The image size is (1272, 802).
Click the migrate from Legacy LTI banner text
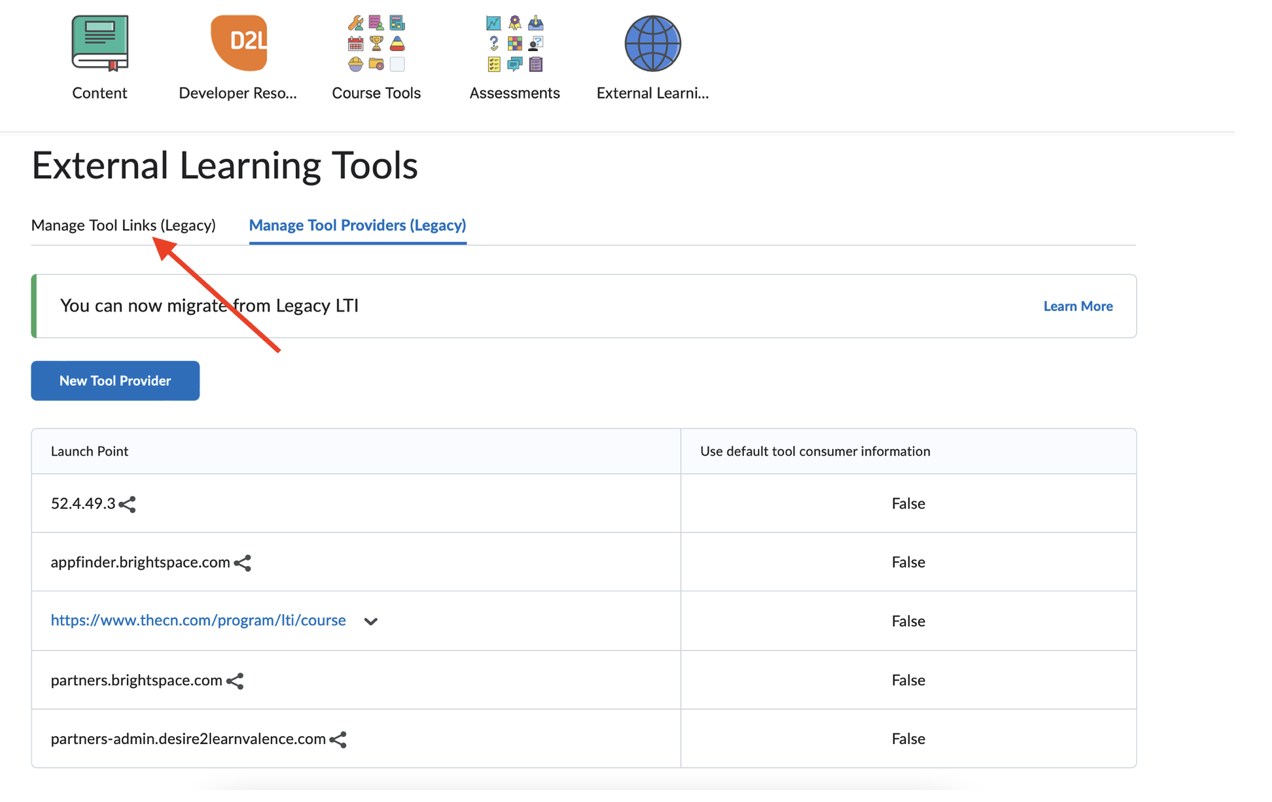coord(209,305)
